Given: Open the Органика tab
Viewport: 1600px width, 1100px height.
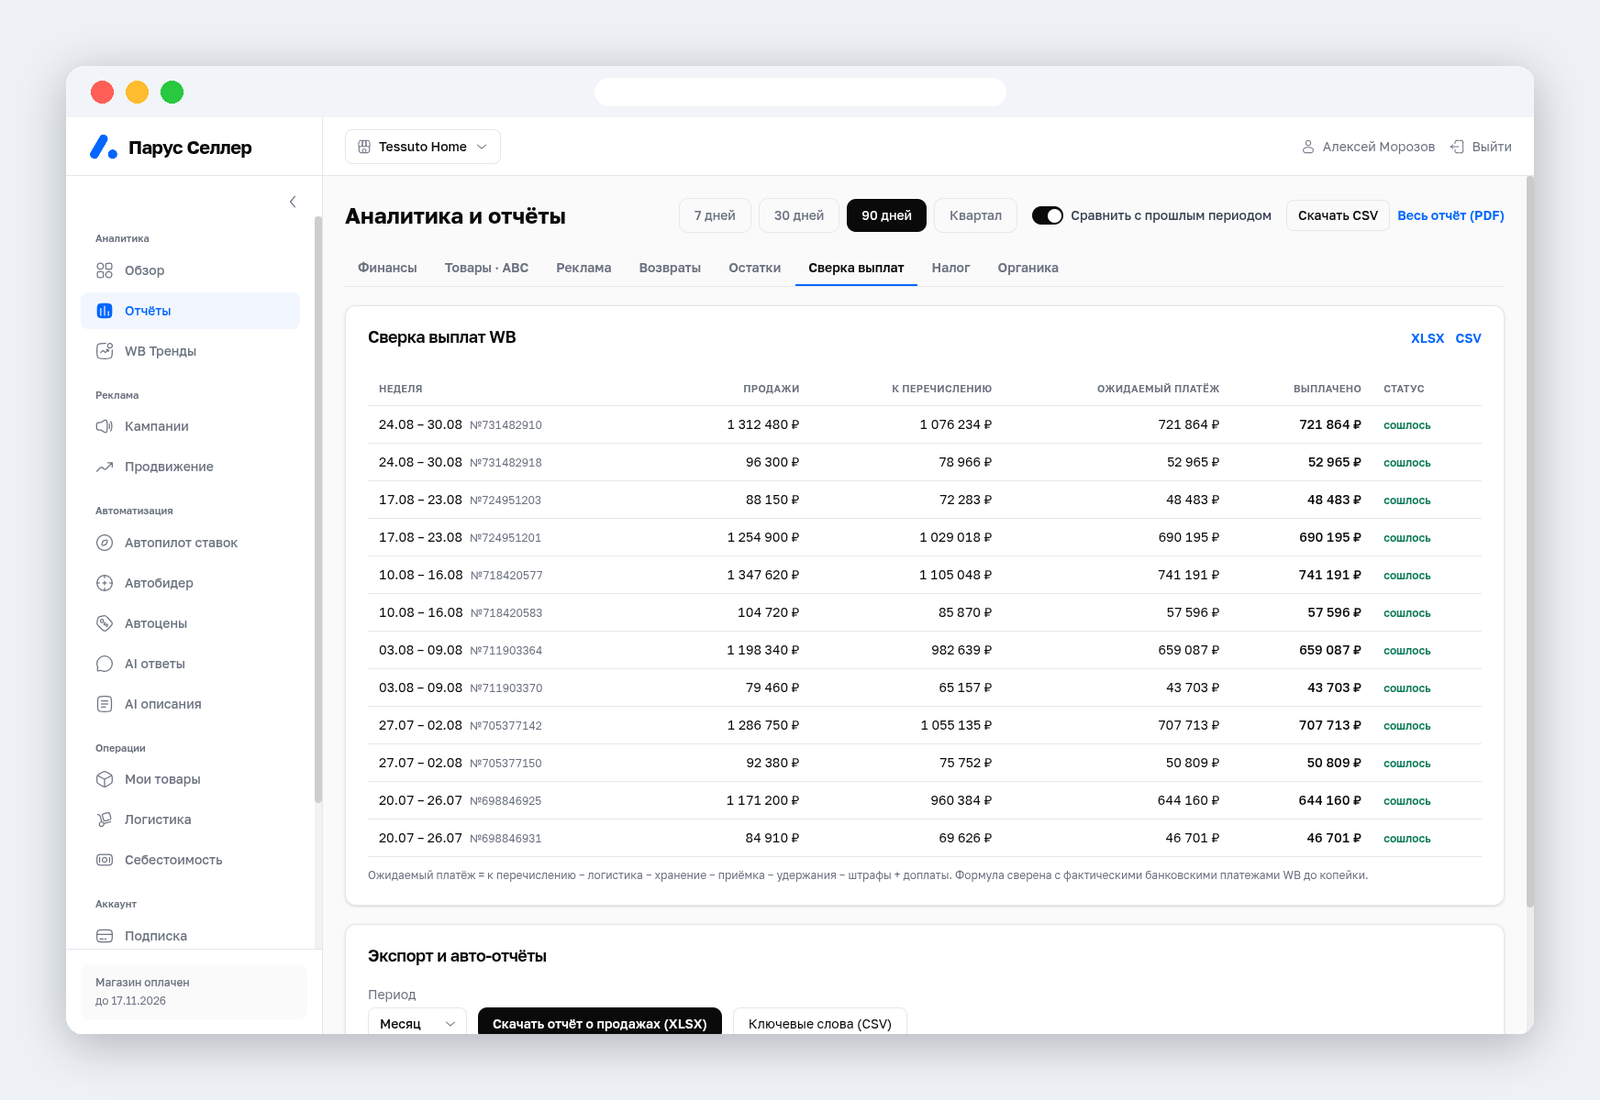Looking at the screenshot, I should [x=1028, y=268].
